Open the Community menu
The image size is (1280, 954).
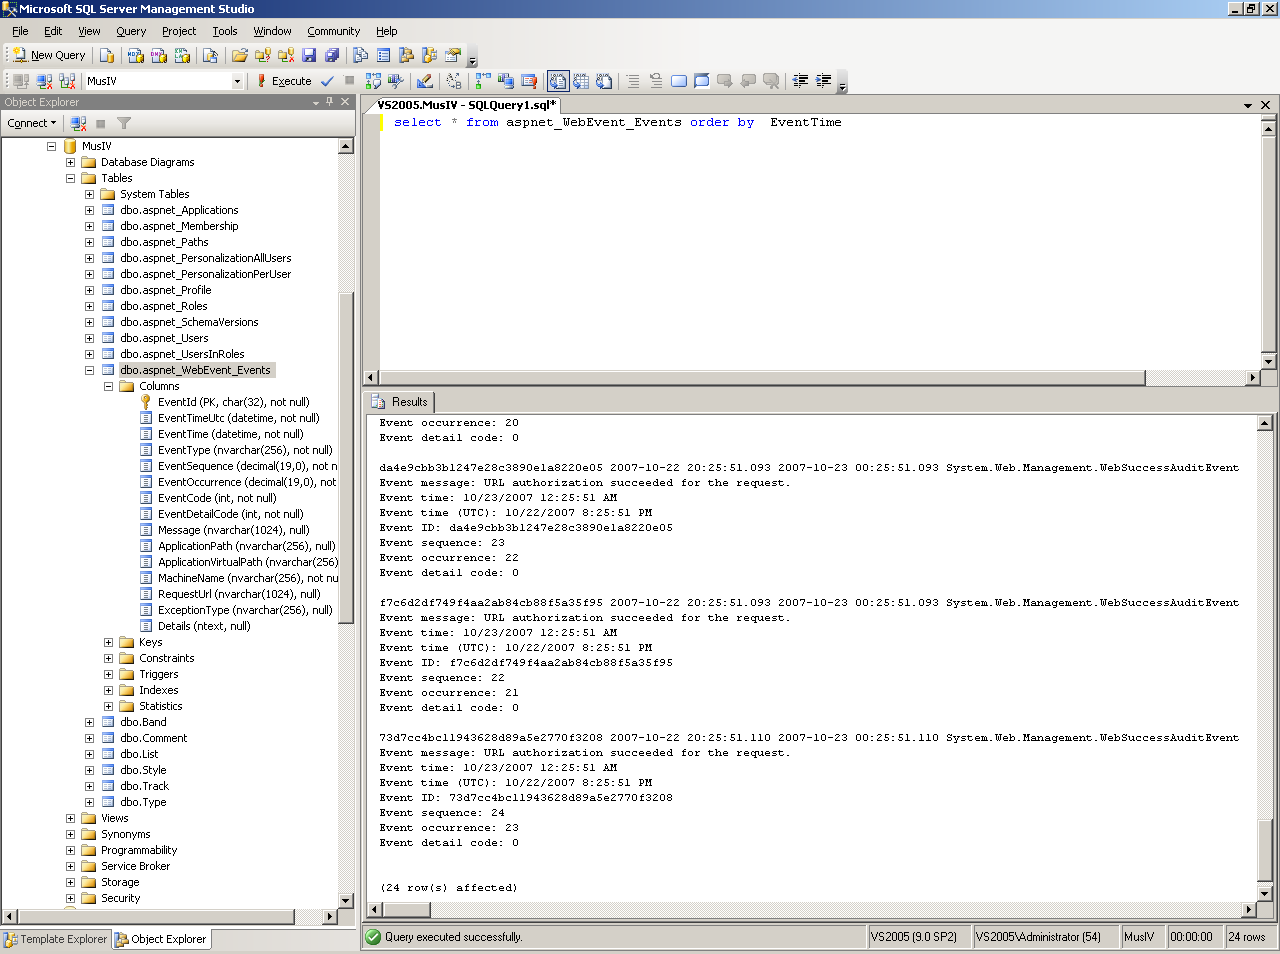click(x=334, y=31)
